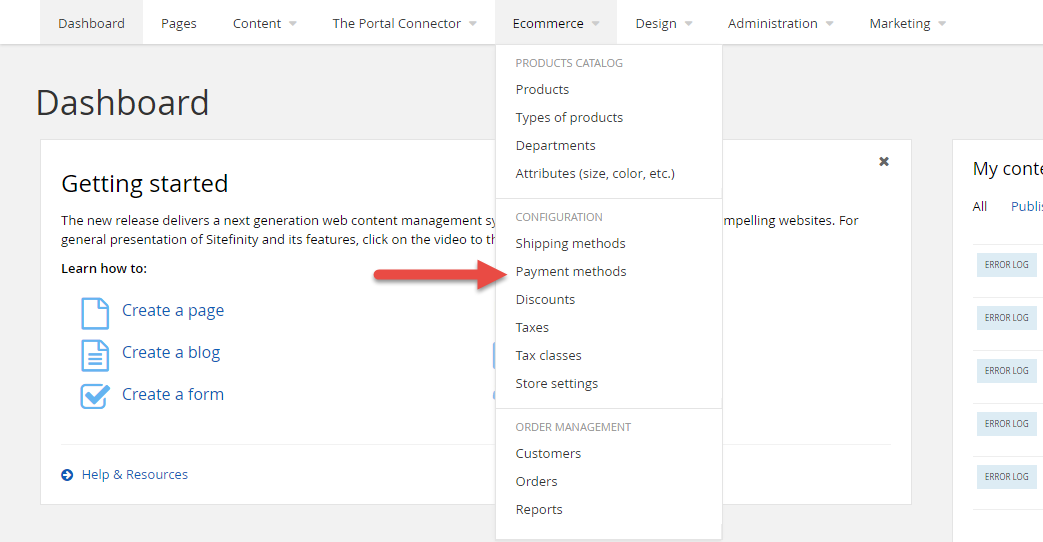Expand the Administration menu
This screenshot has height=542, width=1043.
click(780, 23)
